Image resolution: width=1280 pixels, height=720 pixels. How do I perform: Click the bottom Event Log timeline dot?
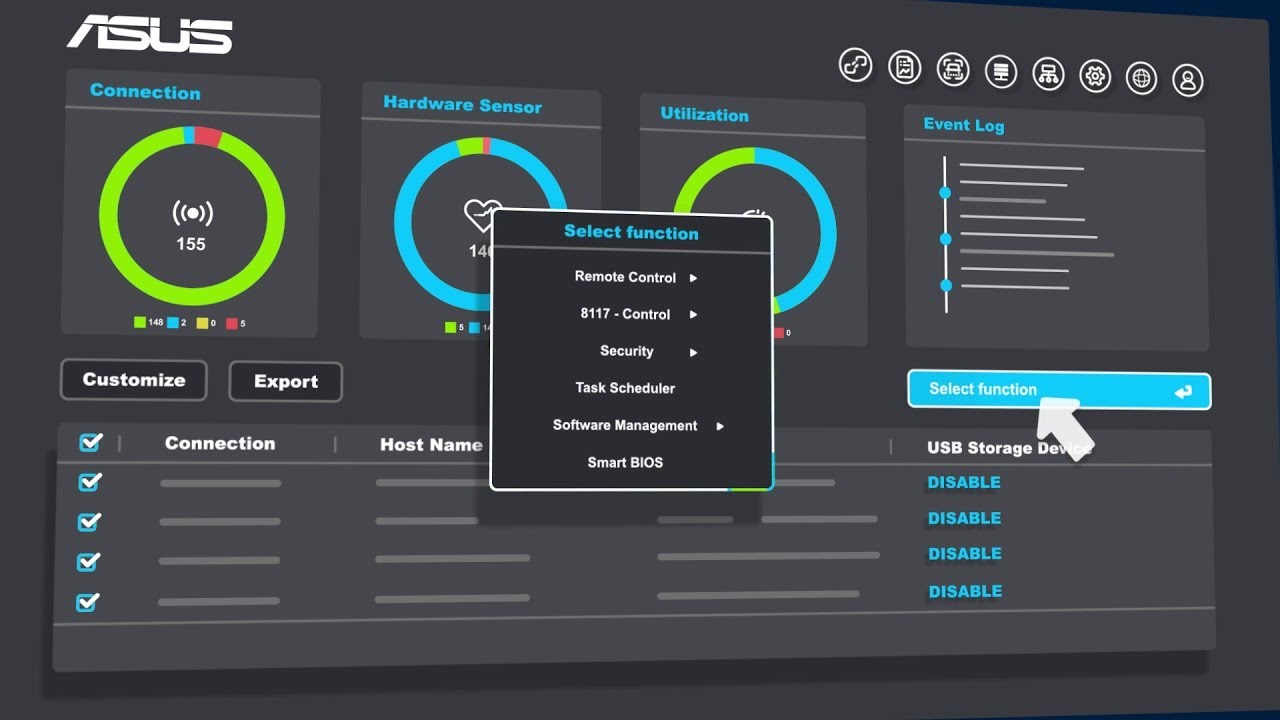coord(946,285)
